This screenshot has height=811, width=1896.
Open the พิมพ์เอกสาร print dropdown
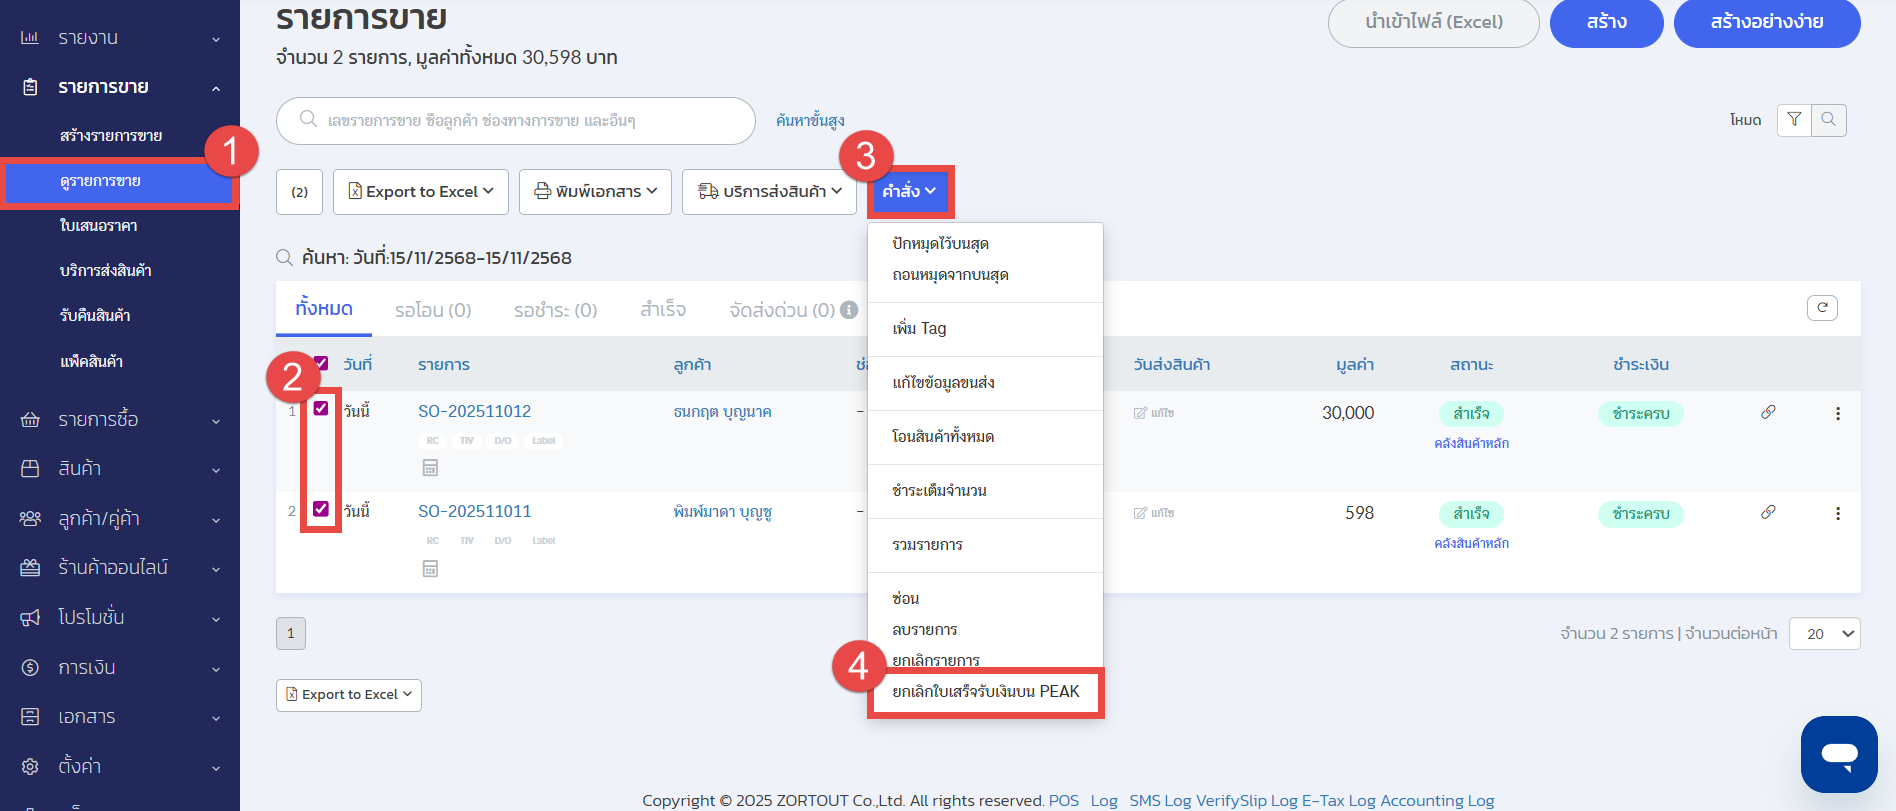pyautogui.click(x=595, y=191)
